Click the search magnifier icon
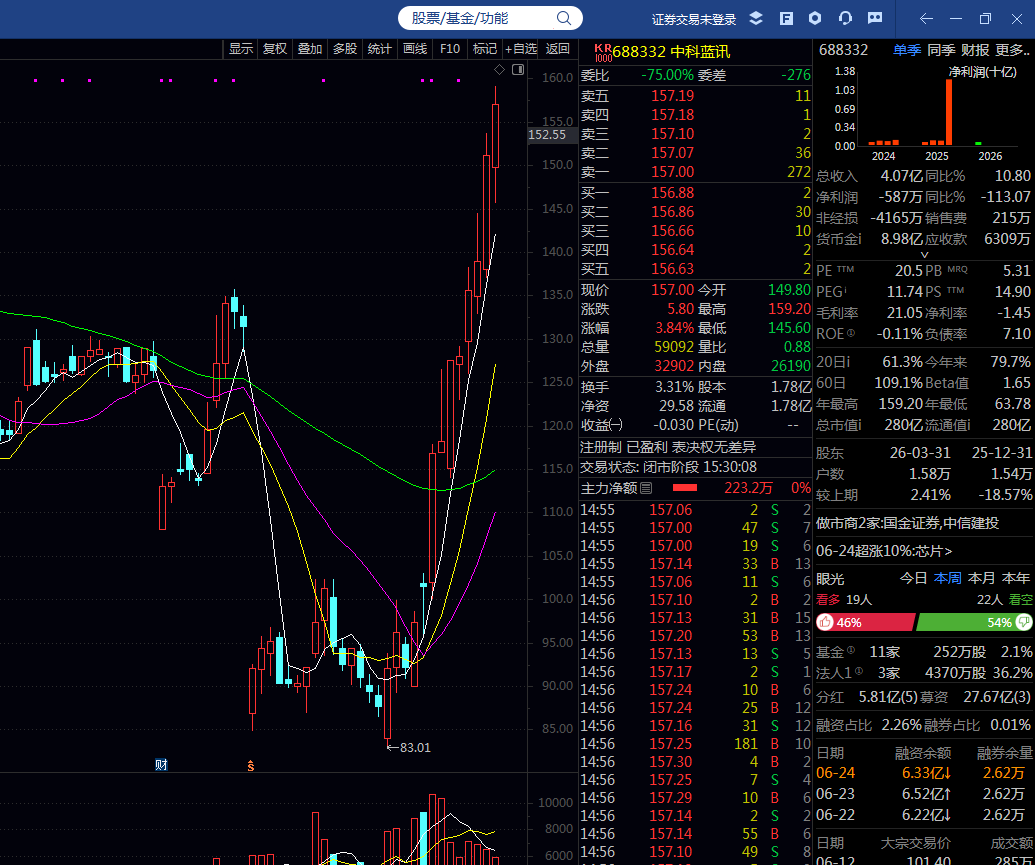The height and width of the screenshot is (865, 1035). click(x=563, y=18)
